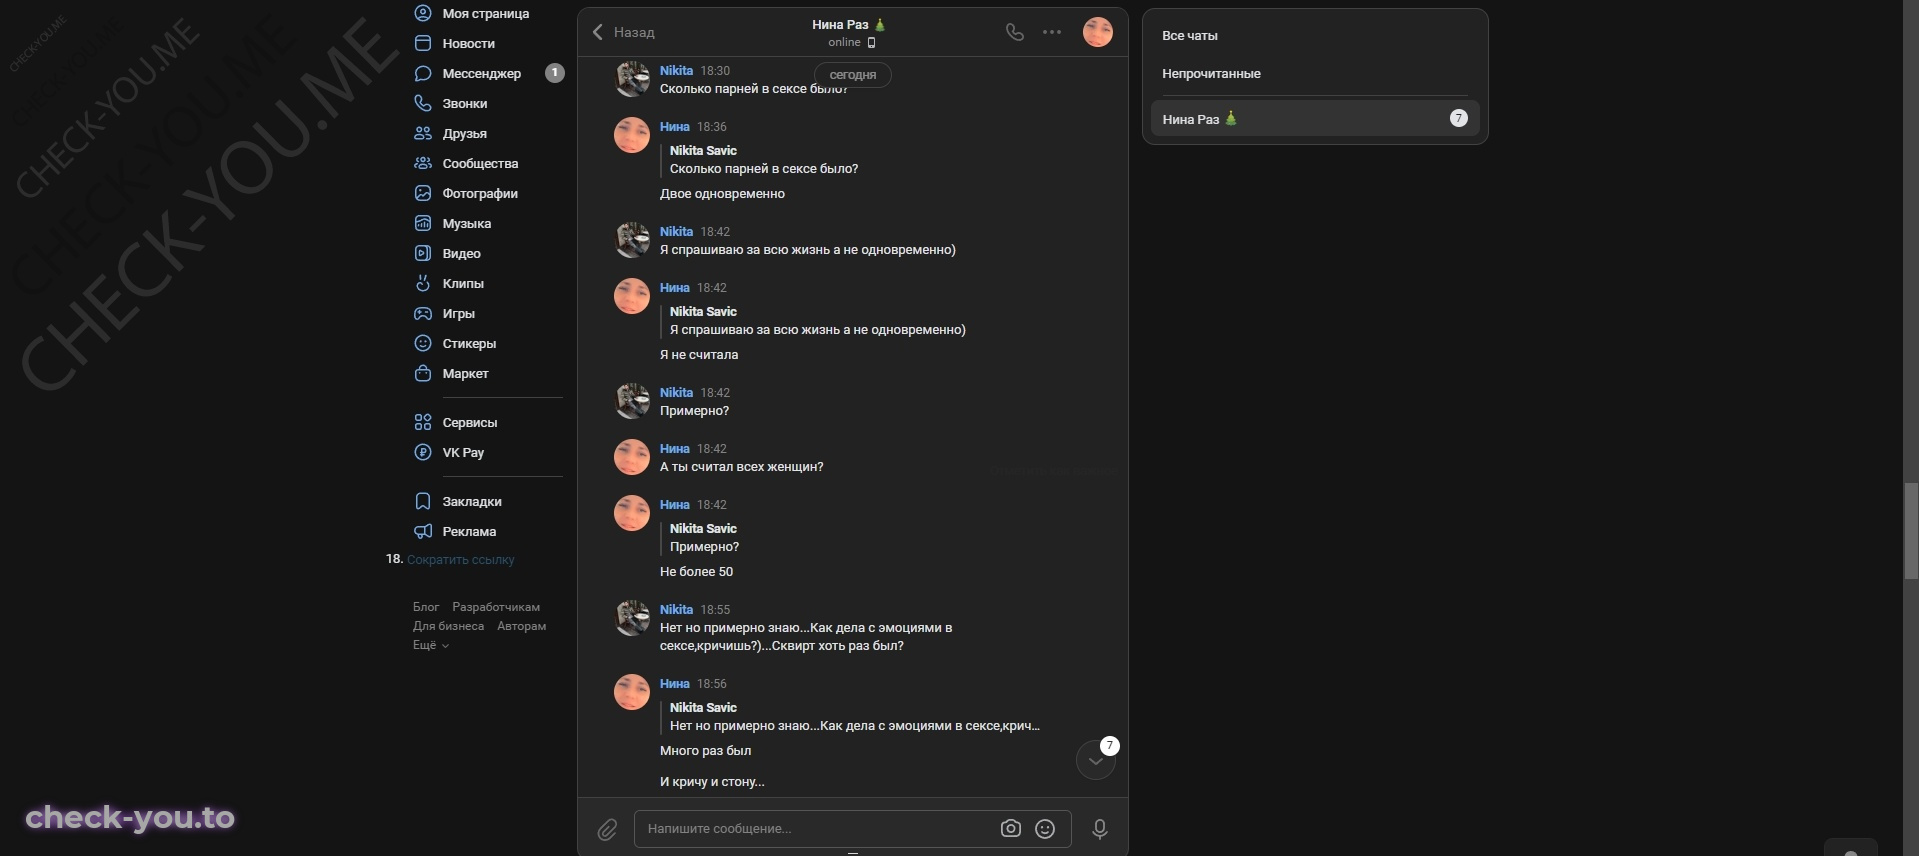Image resolution: width=1919 pixels, height=856 pixels.
Task: Open Музыка music icon
Action: (423, 223)
